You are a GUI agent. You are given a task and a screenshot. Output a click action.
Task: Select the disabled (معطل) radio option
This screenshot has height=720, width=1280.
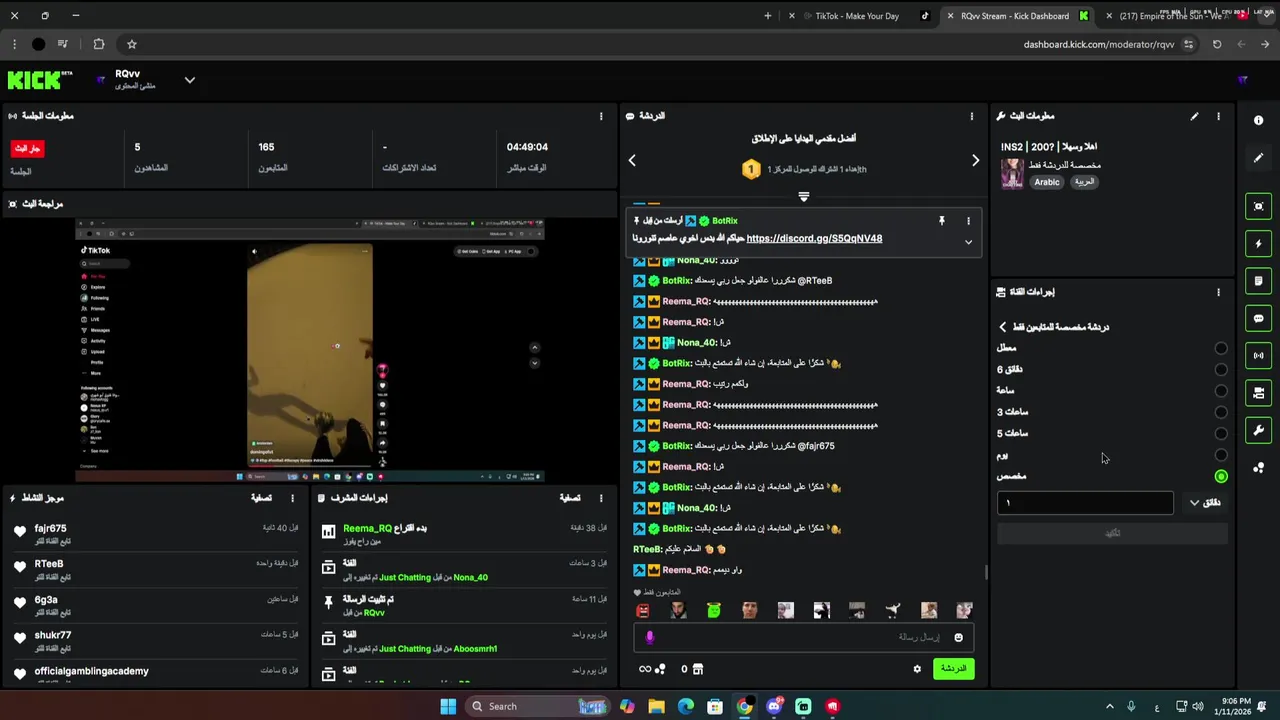1221,348
